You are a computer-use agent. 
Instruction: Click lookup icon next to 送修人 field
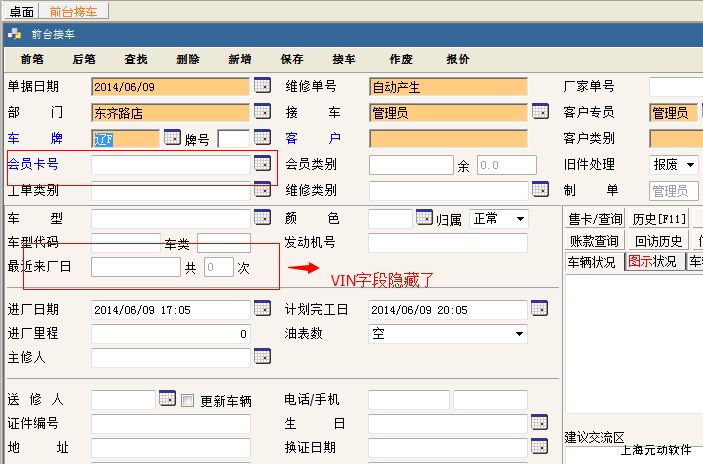(x=167, y=399)
